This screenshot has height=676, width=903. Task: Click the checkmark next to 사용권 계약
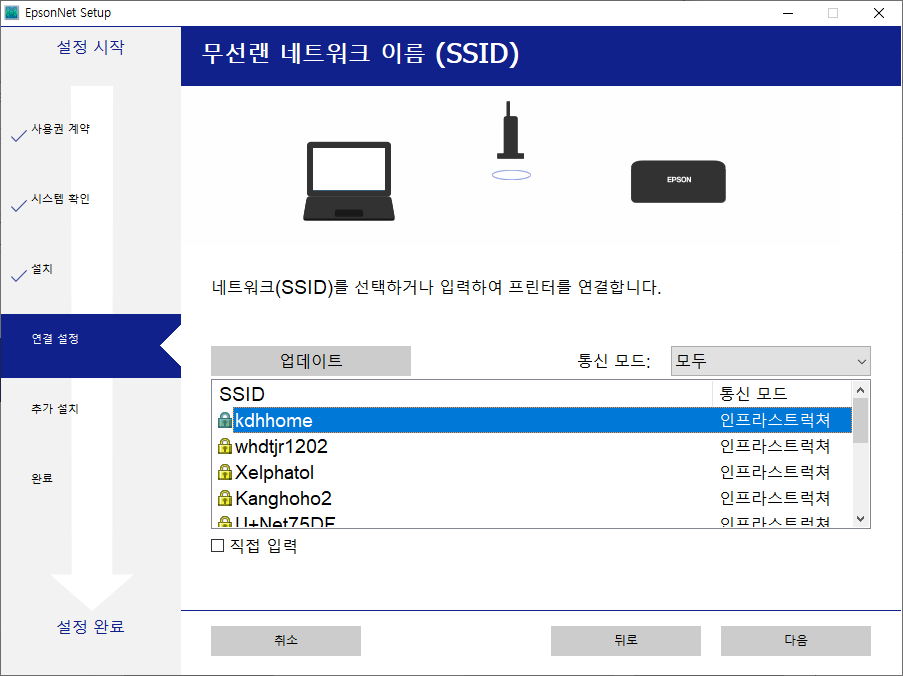point(19,135)
